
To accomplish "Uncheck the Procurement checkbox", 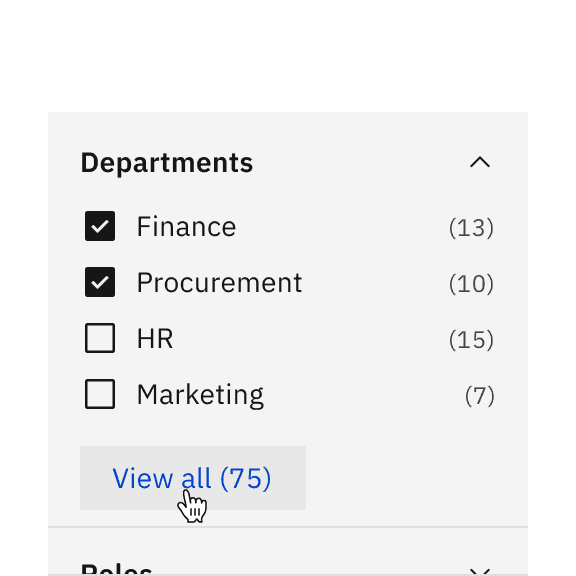I will (100, 282).
